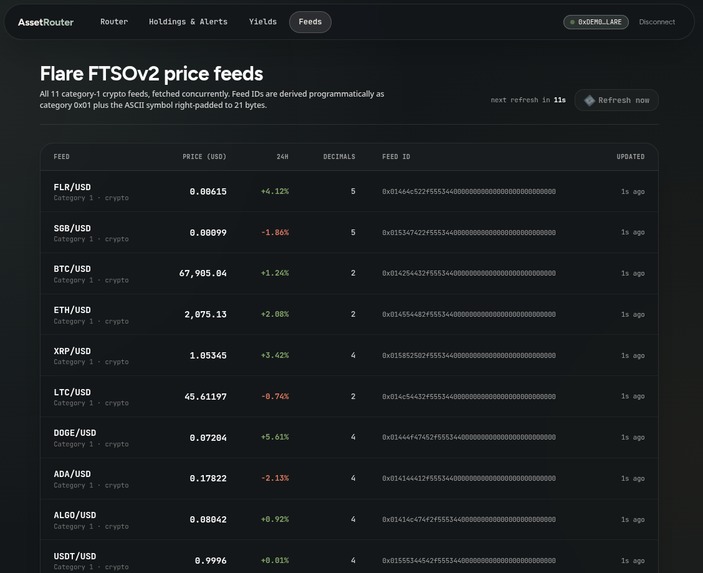Click the 0xDEMO wallet address badge
Image resolution: width=703 pixels, height=573 pixels.
click(x=596, y=22)
